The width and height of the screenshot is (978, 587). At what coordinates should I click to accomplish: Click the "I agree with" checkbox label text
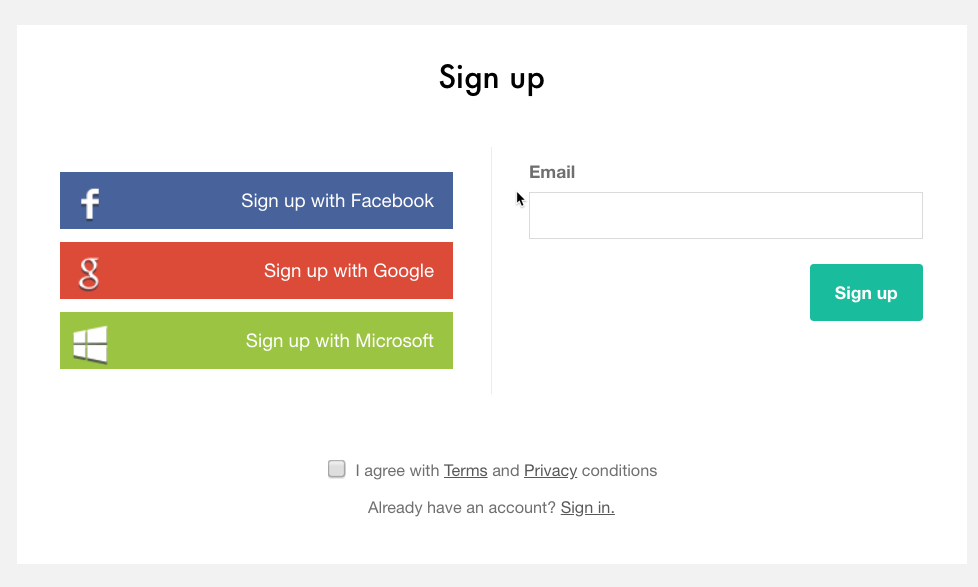tap(397, 470)
